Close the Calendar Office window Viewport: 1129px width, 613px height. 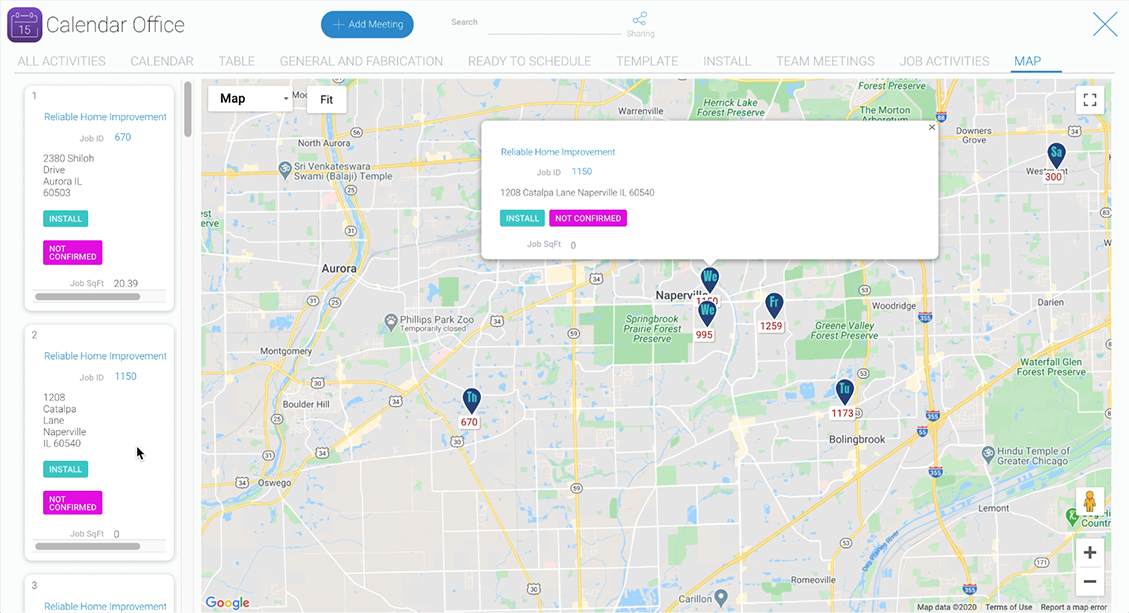pyautogui.click(x=1105, y=24)
